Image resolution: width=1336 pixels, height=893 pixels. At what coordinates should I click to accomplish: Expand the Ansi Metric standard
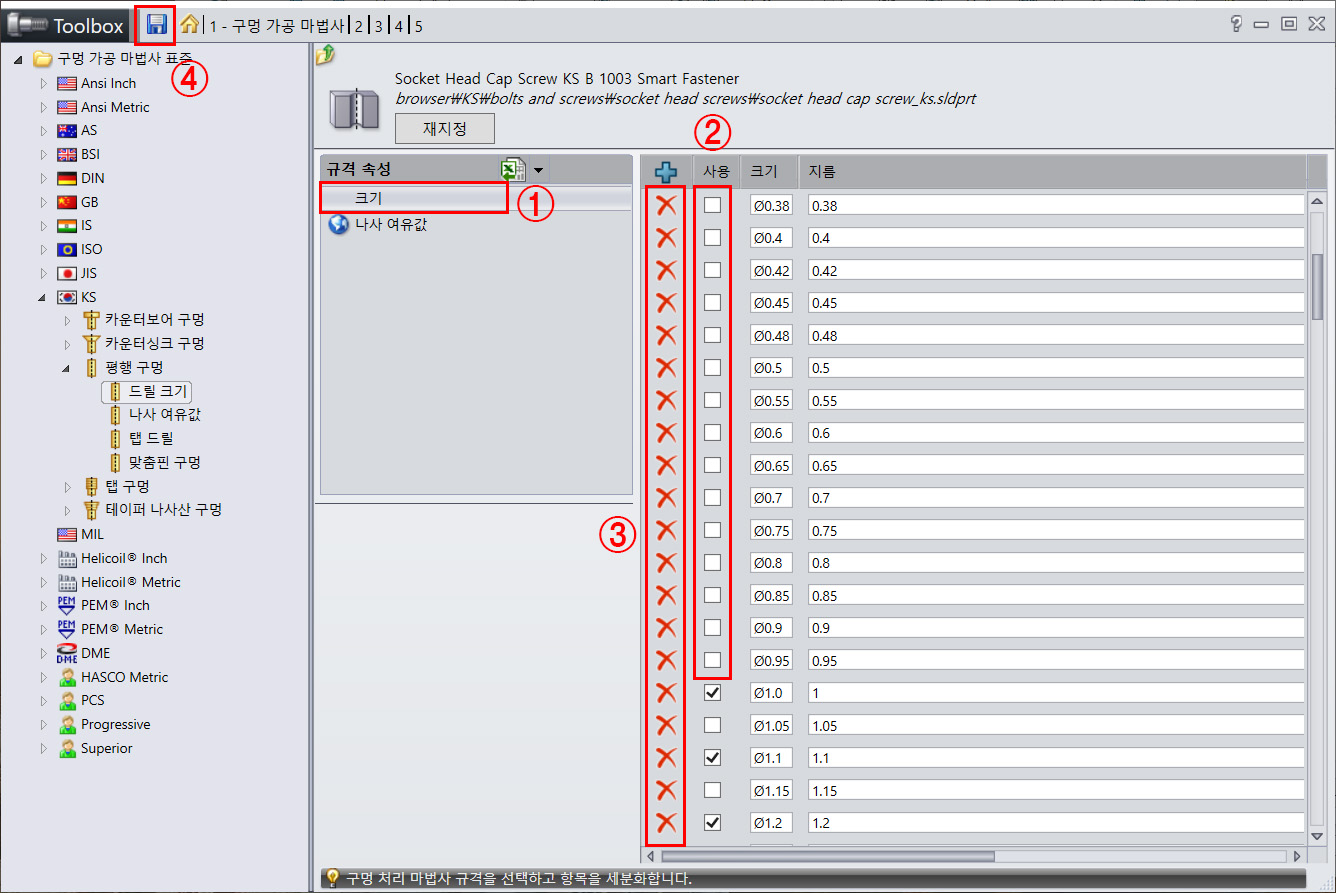point(43,107)
